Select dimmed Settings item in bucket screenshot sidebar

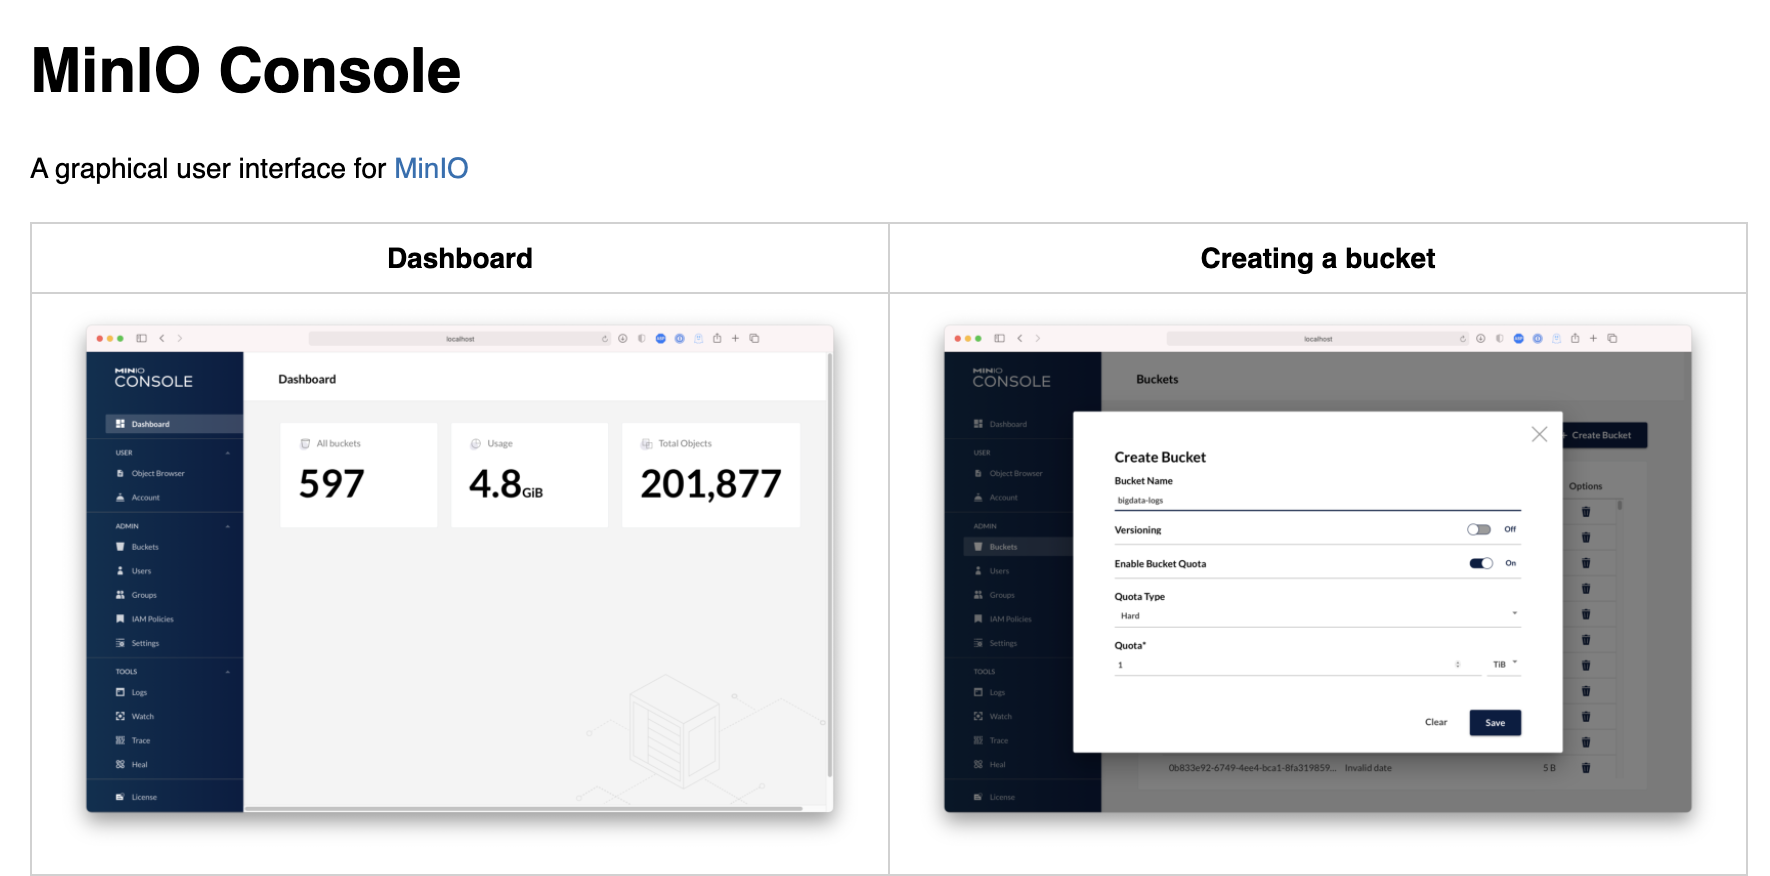(1003, 643)
